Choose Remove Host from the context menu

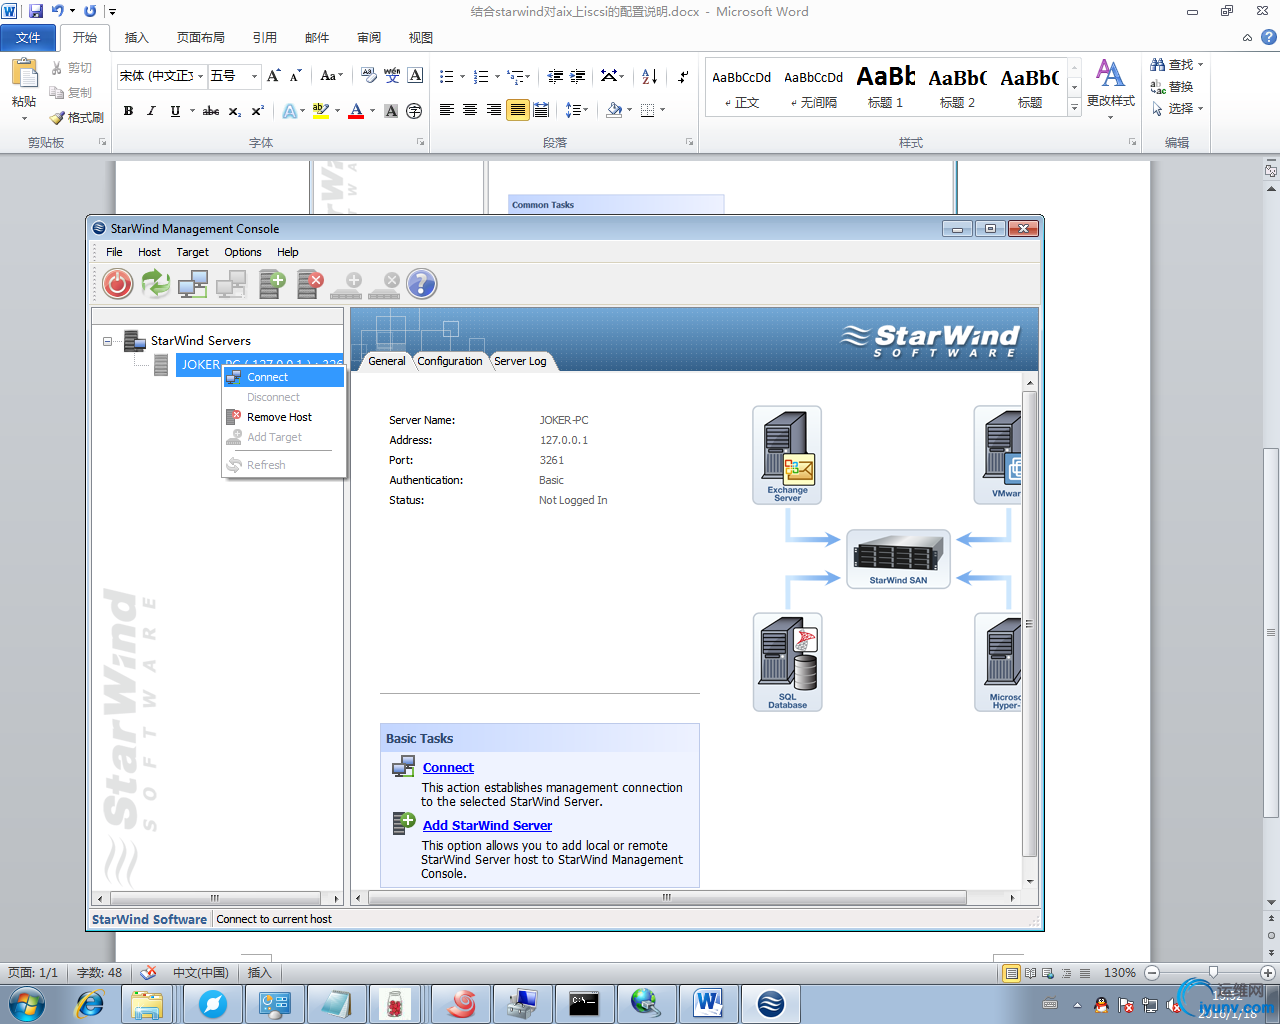[284, 417]
